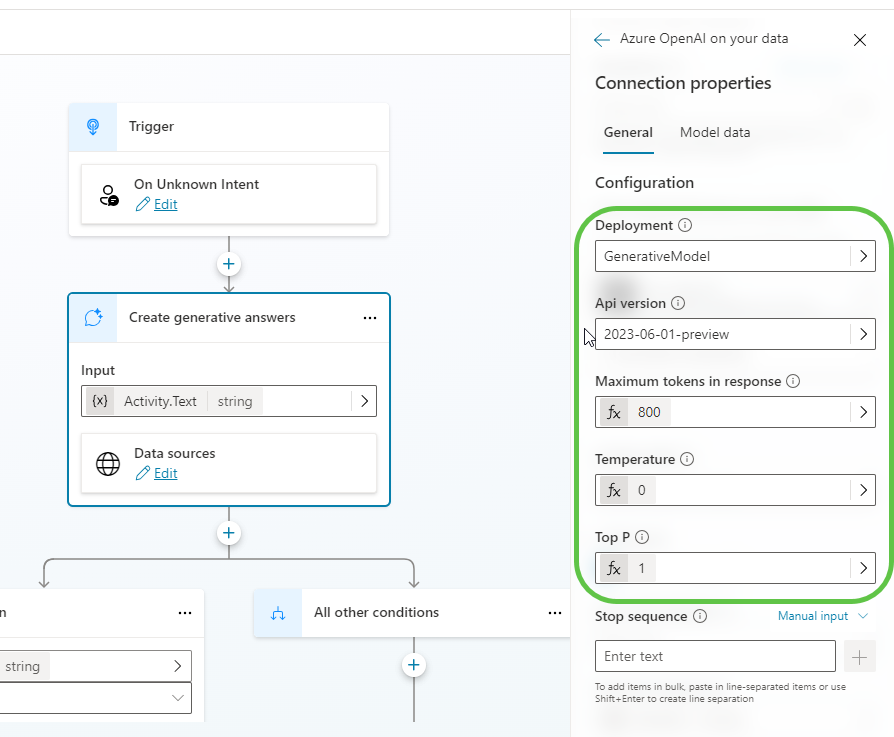Open All other conditions more options menu
This screenshot has width=894, height=737.
pos(555,613)
